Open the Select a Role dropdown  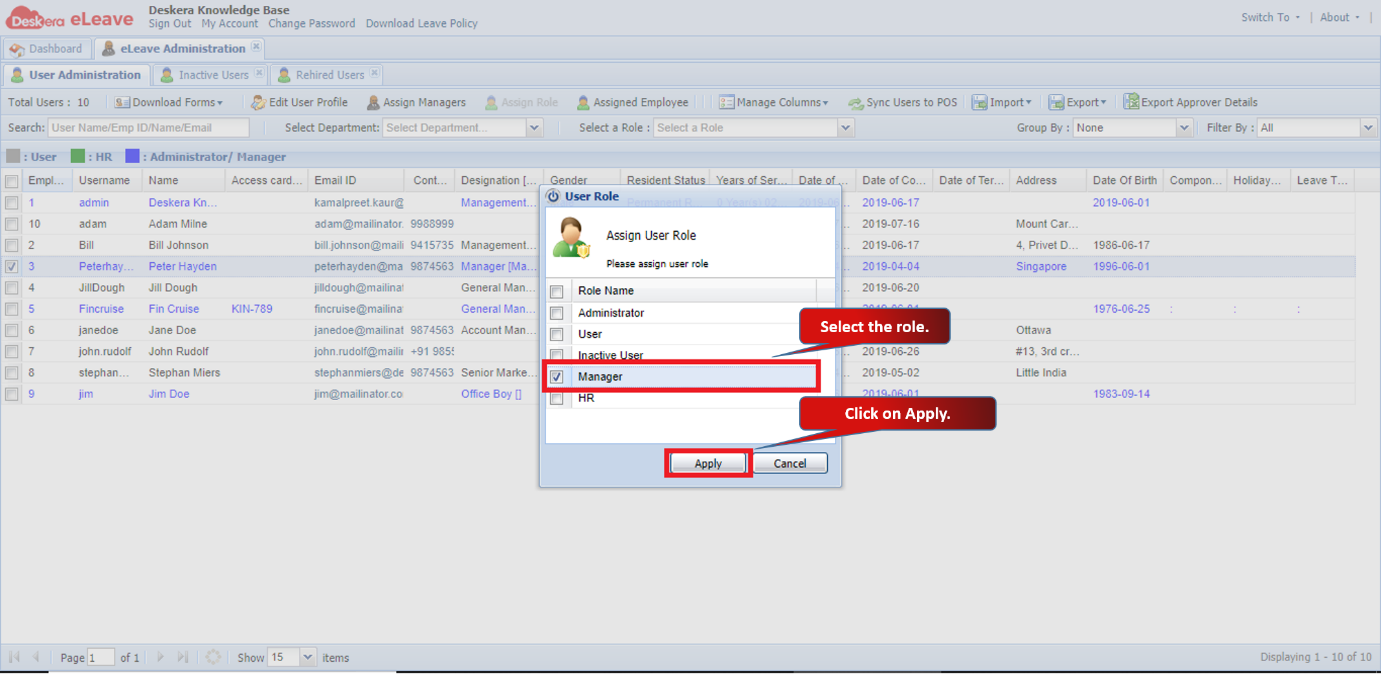click(846, 128)
